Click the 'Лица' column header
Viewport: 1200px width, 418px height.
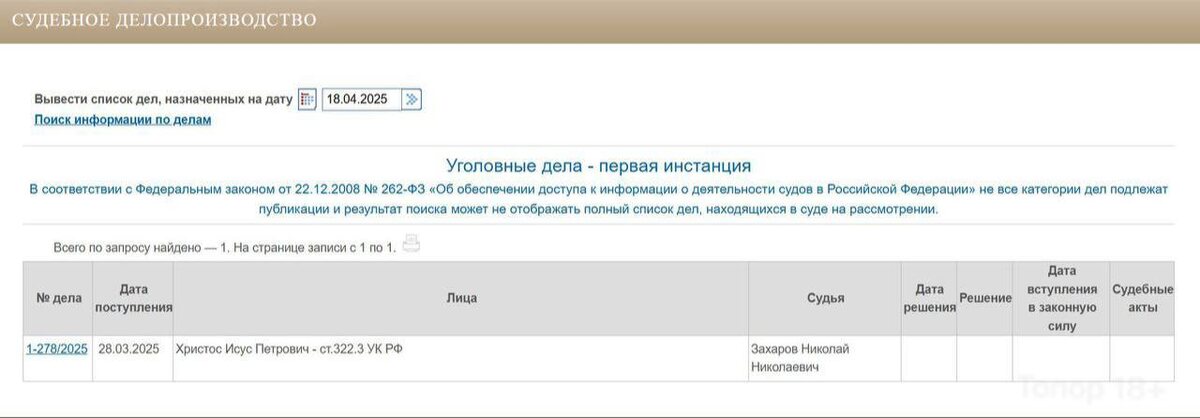click(x=461, y=298)
